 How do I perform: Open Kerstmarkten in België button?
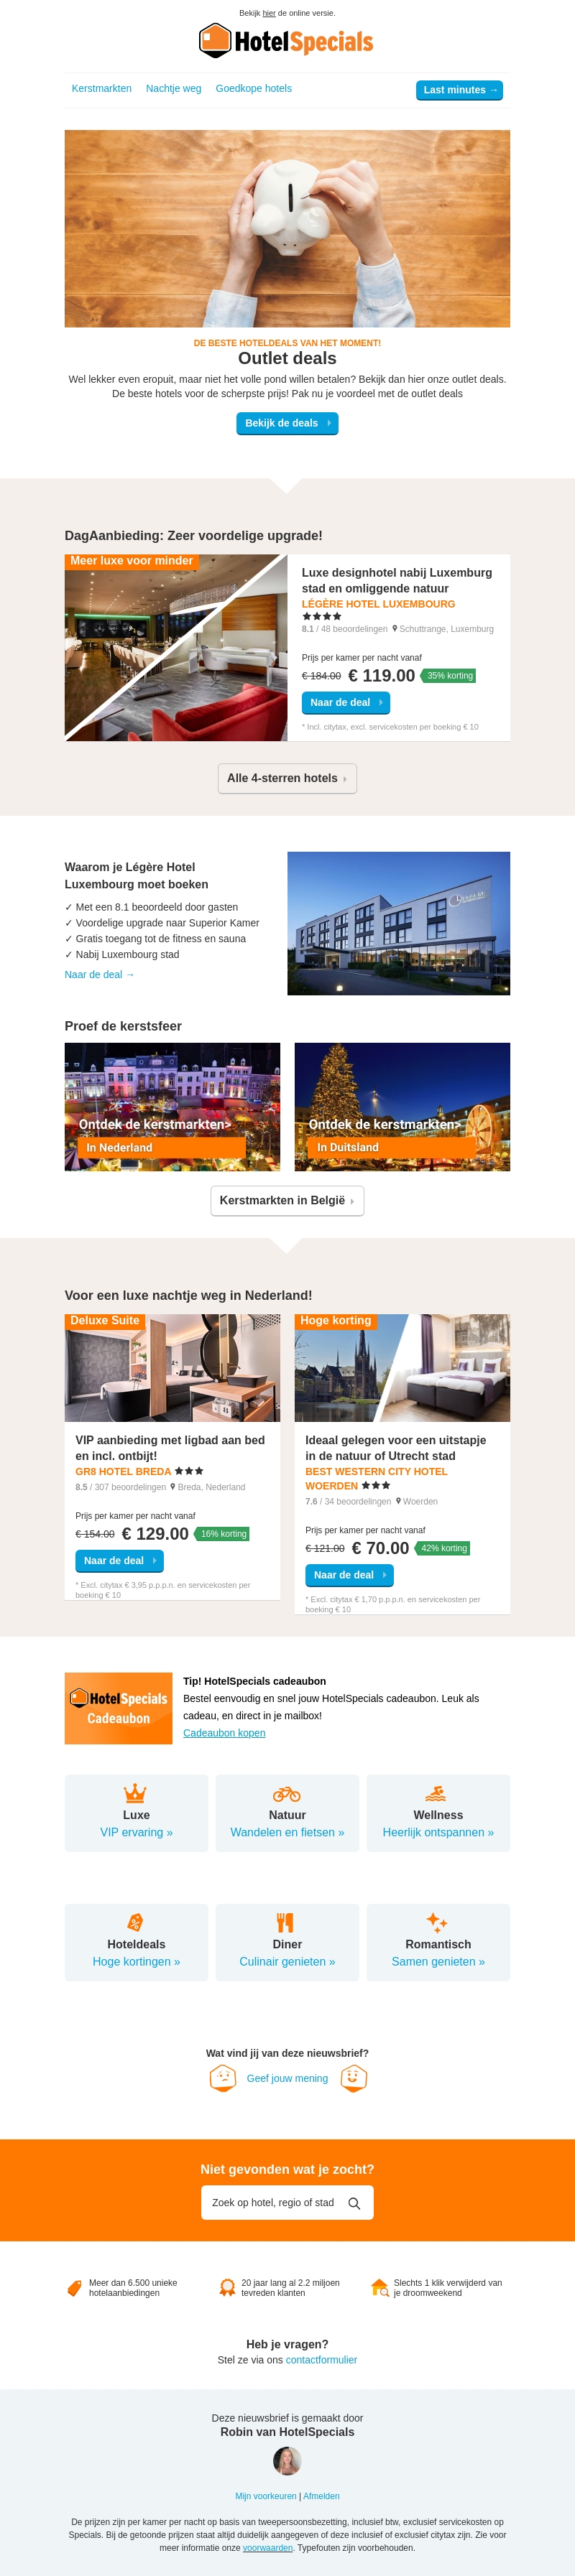[287, 1200]
